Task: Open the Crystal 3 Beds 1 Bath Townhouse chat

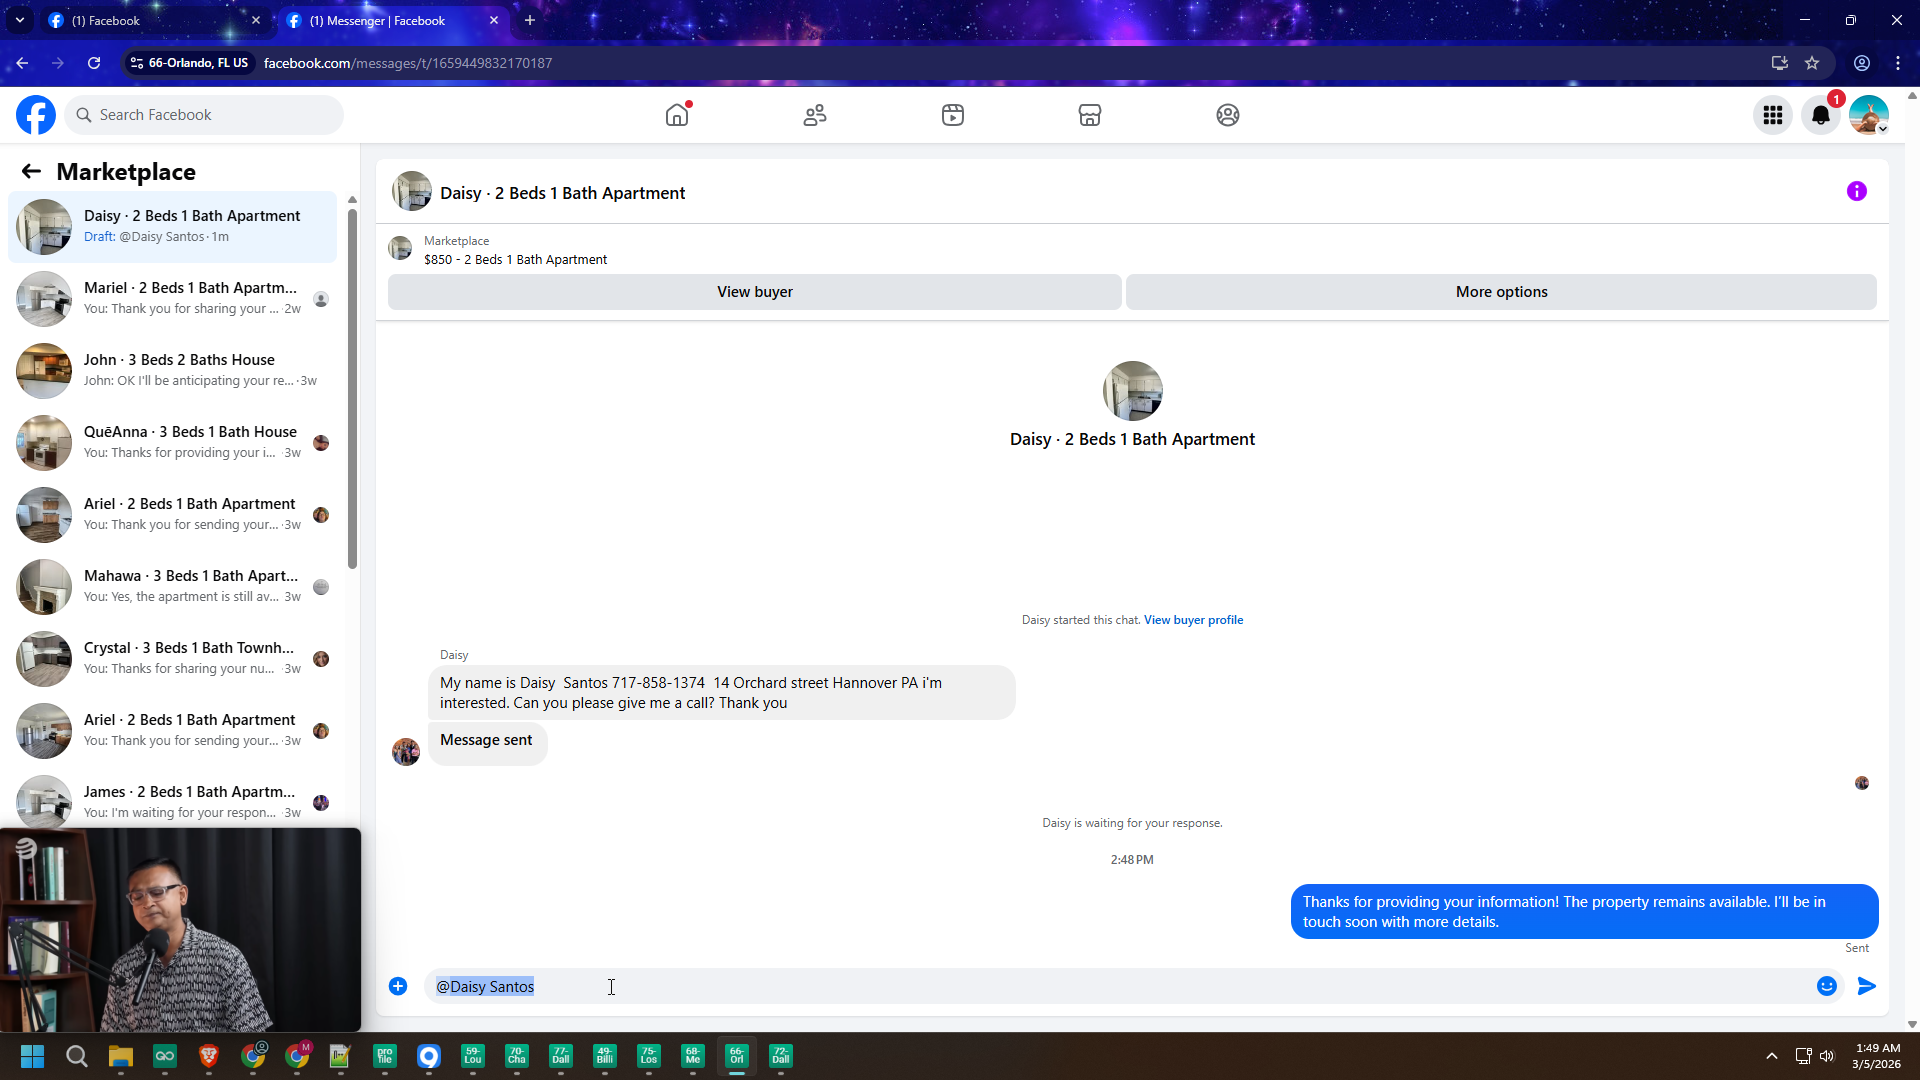Action: tap(172, 659)
